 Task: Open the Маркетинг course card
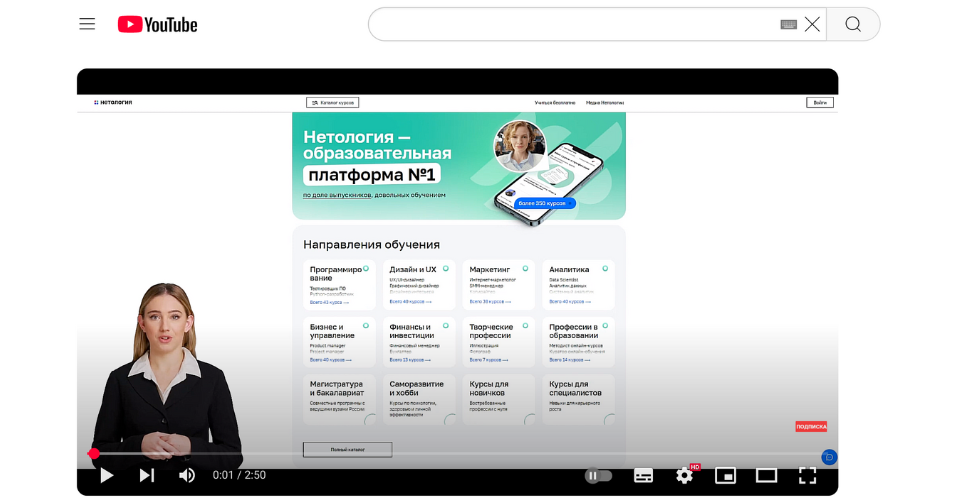point(499,285)
